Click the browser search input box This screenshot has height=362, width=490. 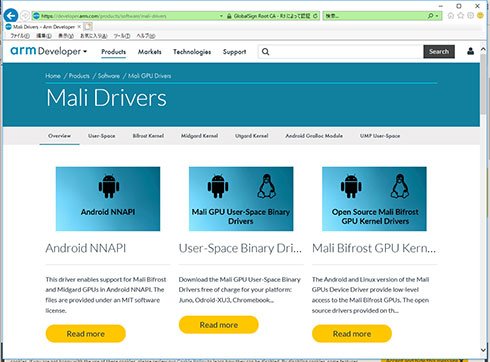pyautogui.click(x=375, y=16)
